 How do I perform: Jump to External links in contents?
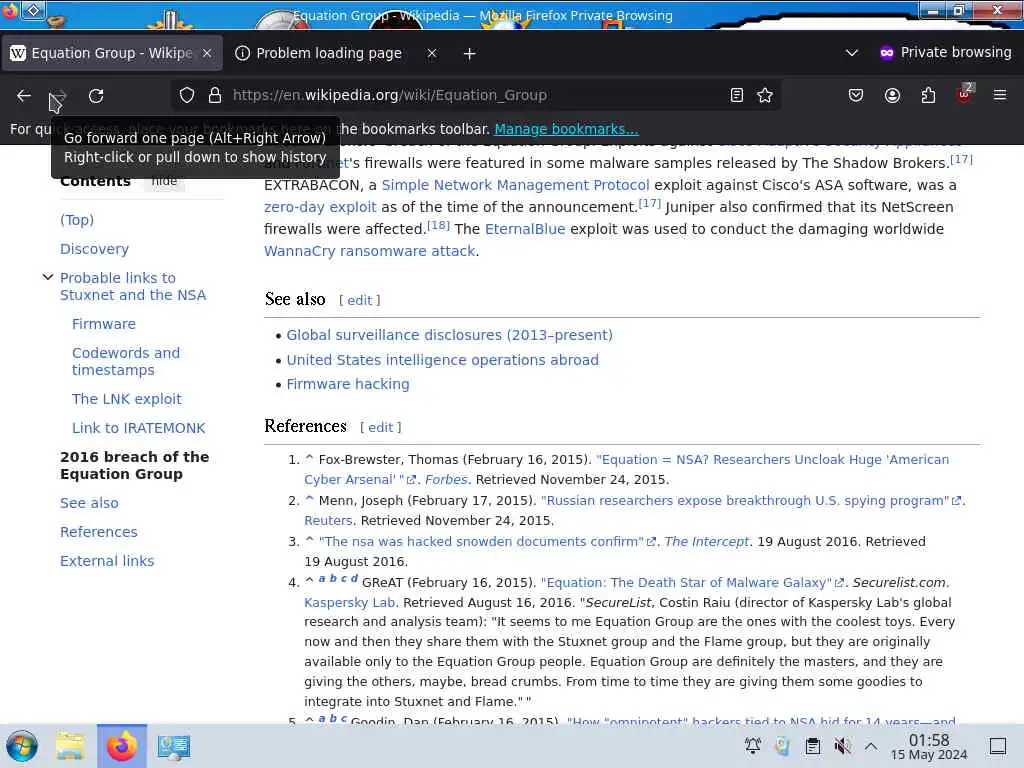107,561
